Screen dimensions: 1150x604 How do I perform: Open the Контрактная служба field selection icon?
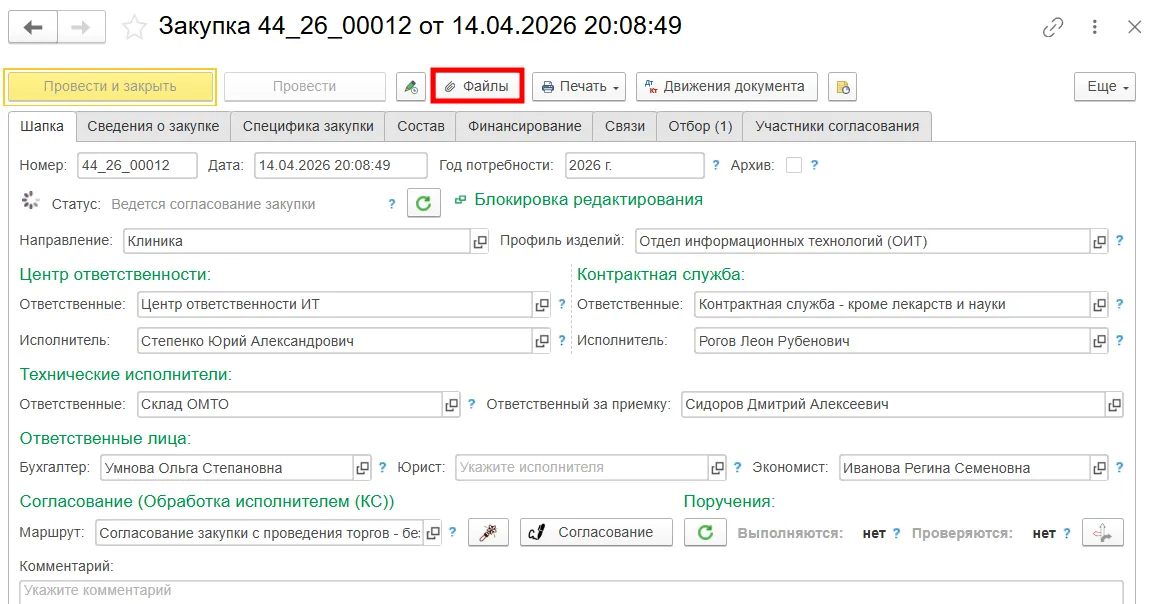(x=1099, y=305)
